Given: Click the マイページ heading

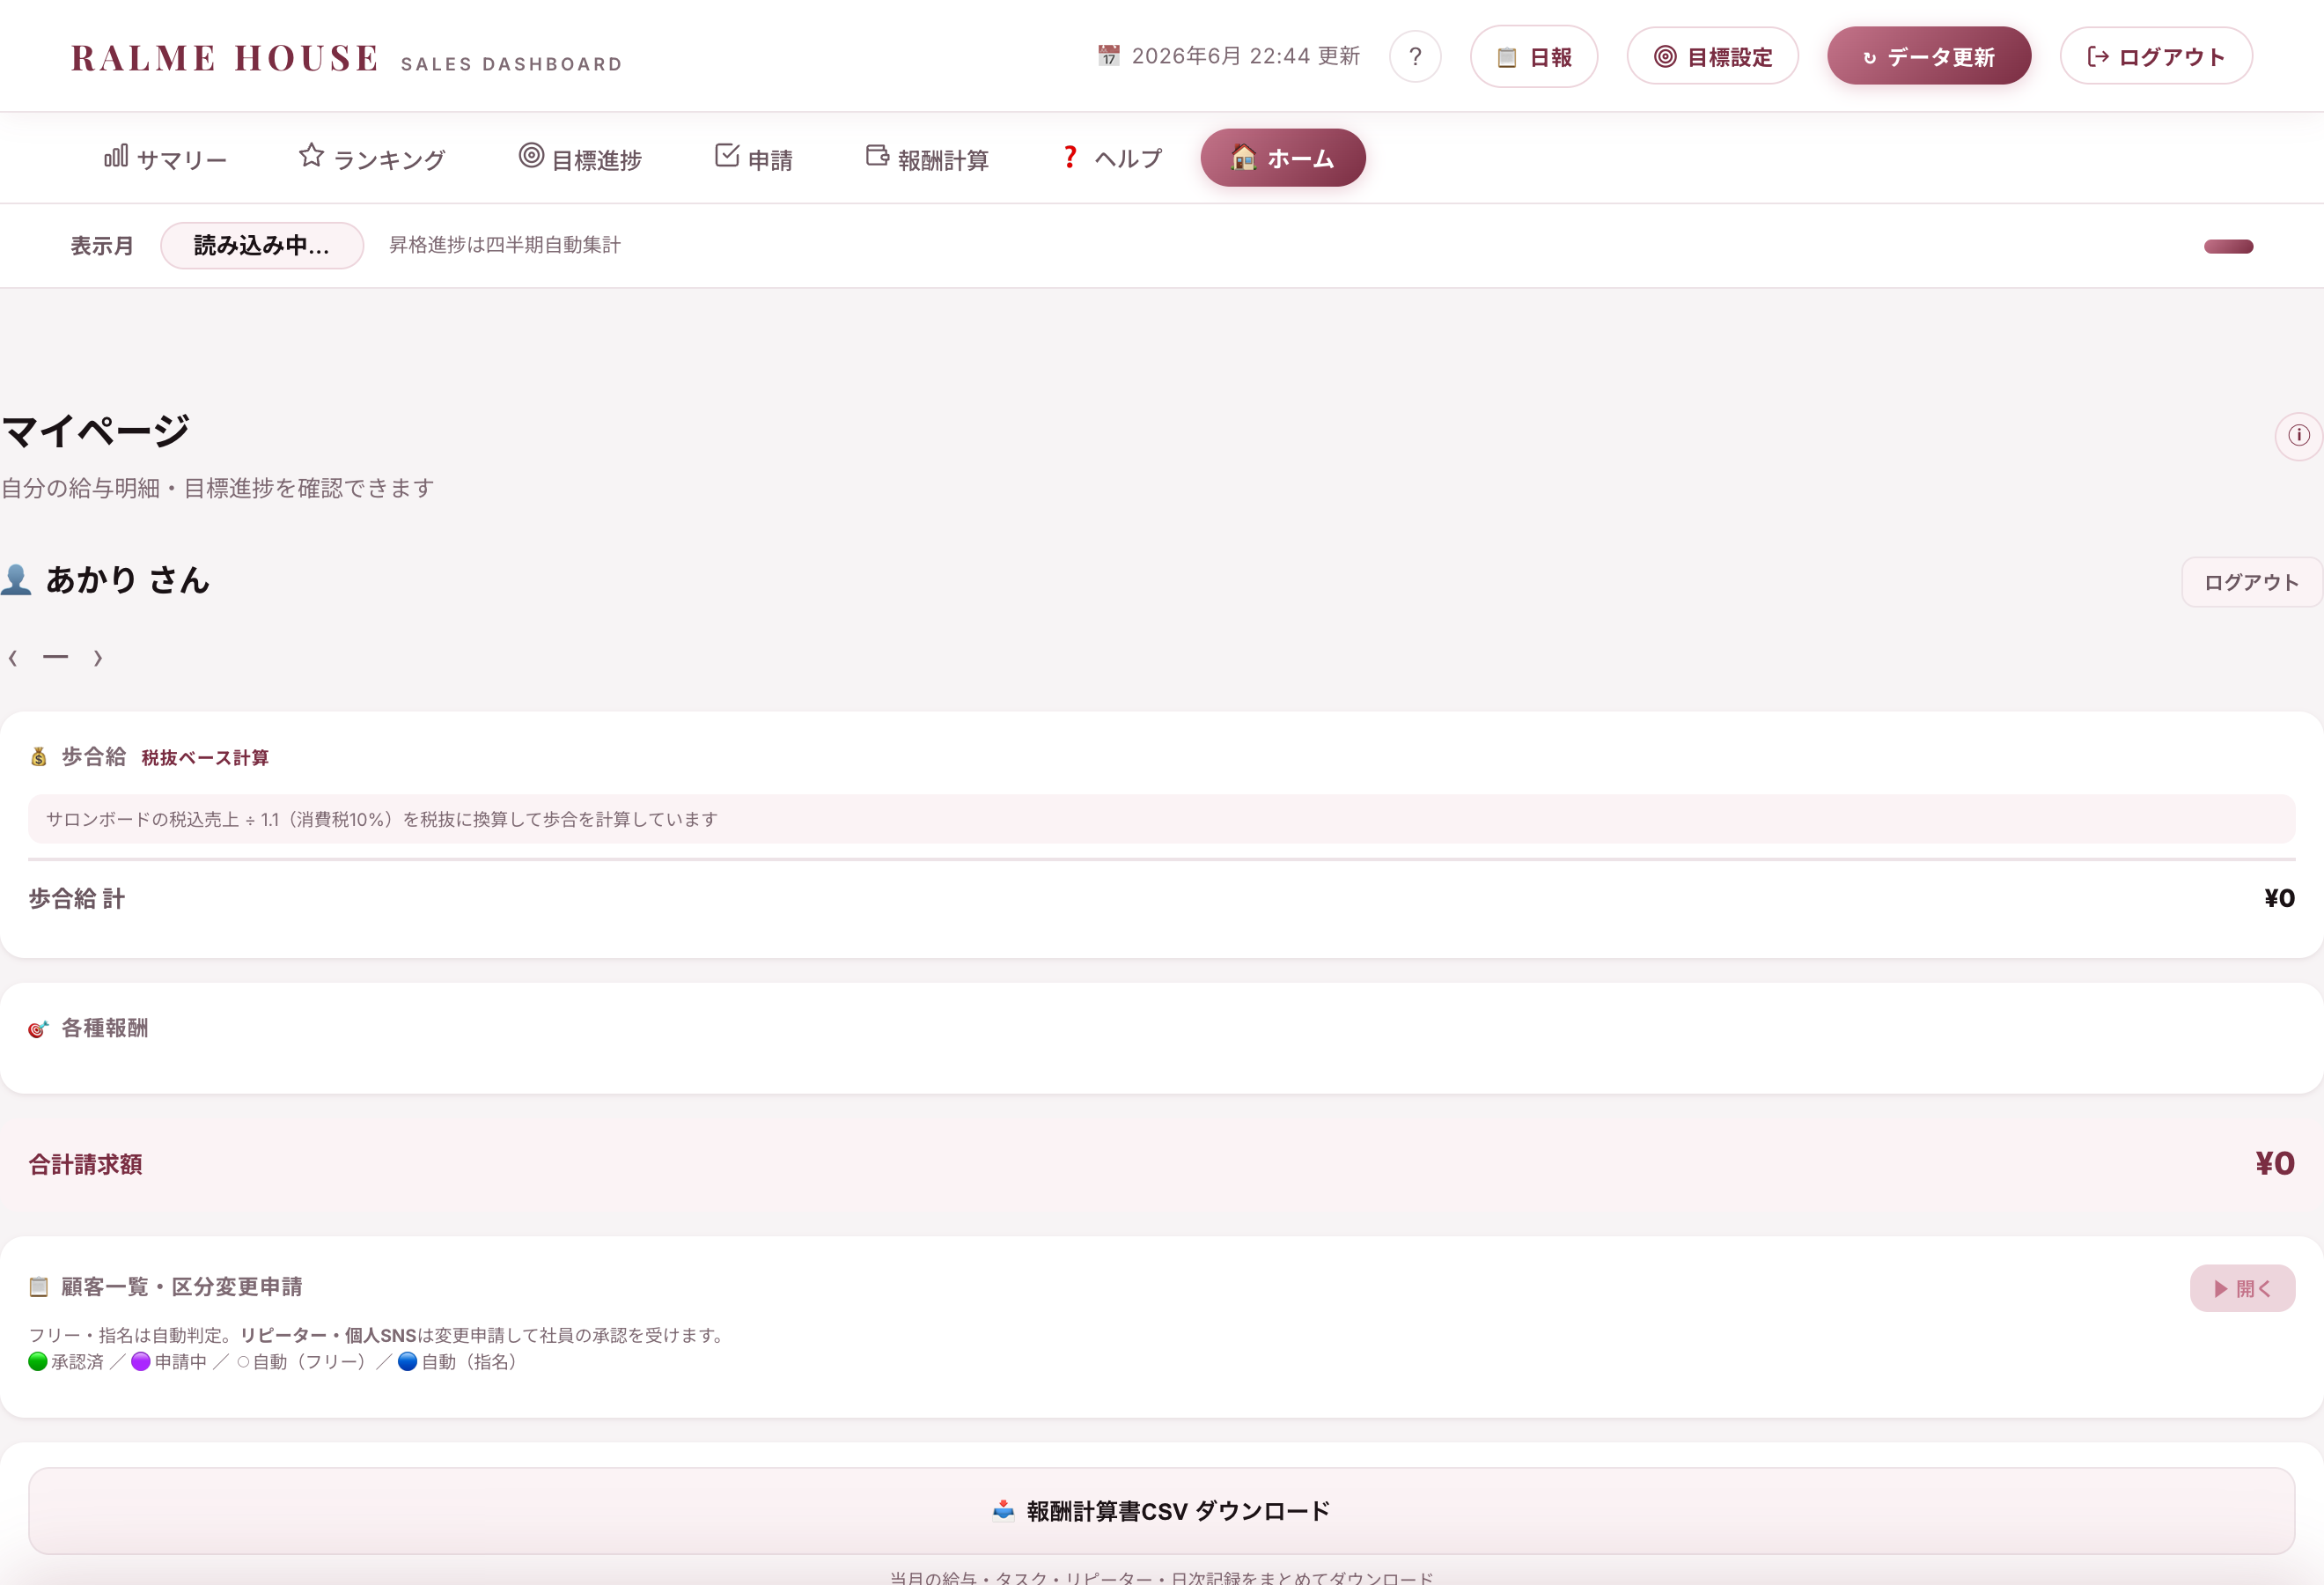Looking at the screenshot, I should point(96,431).
